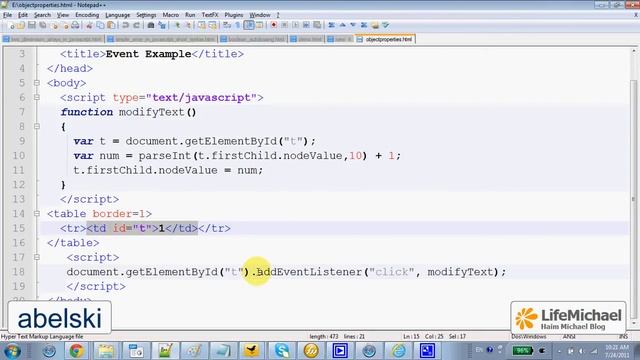Cut selection using the scissors icon
The height and width of the screenshot is (360, 640).
pyautogui.click(x=89, y=25)
